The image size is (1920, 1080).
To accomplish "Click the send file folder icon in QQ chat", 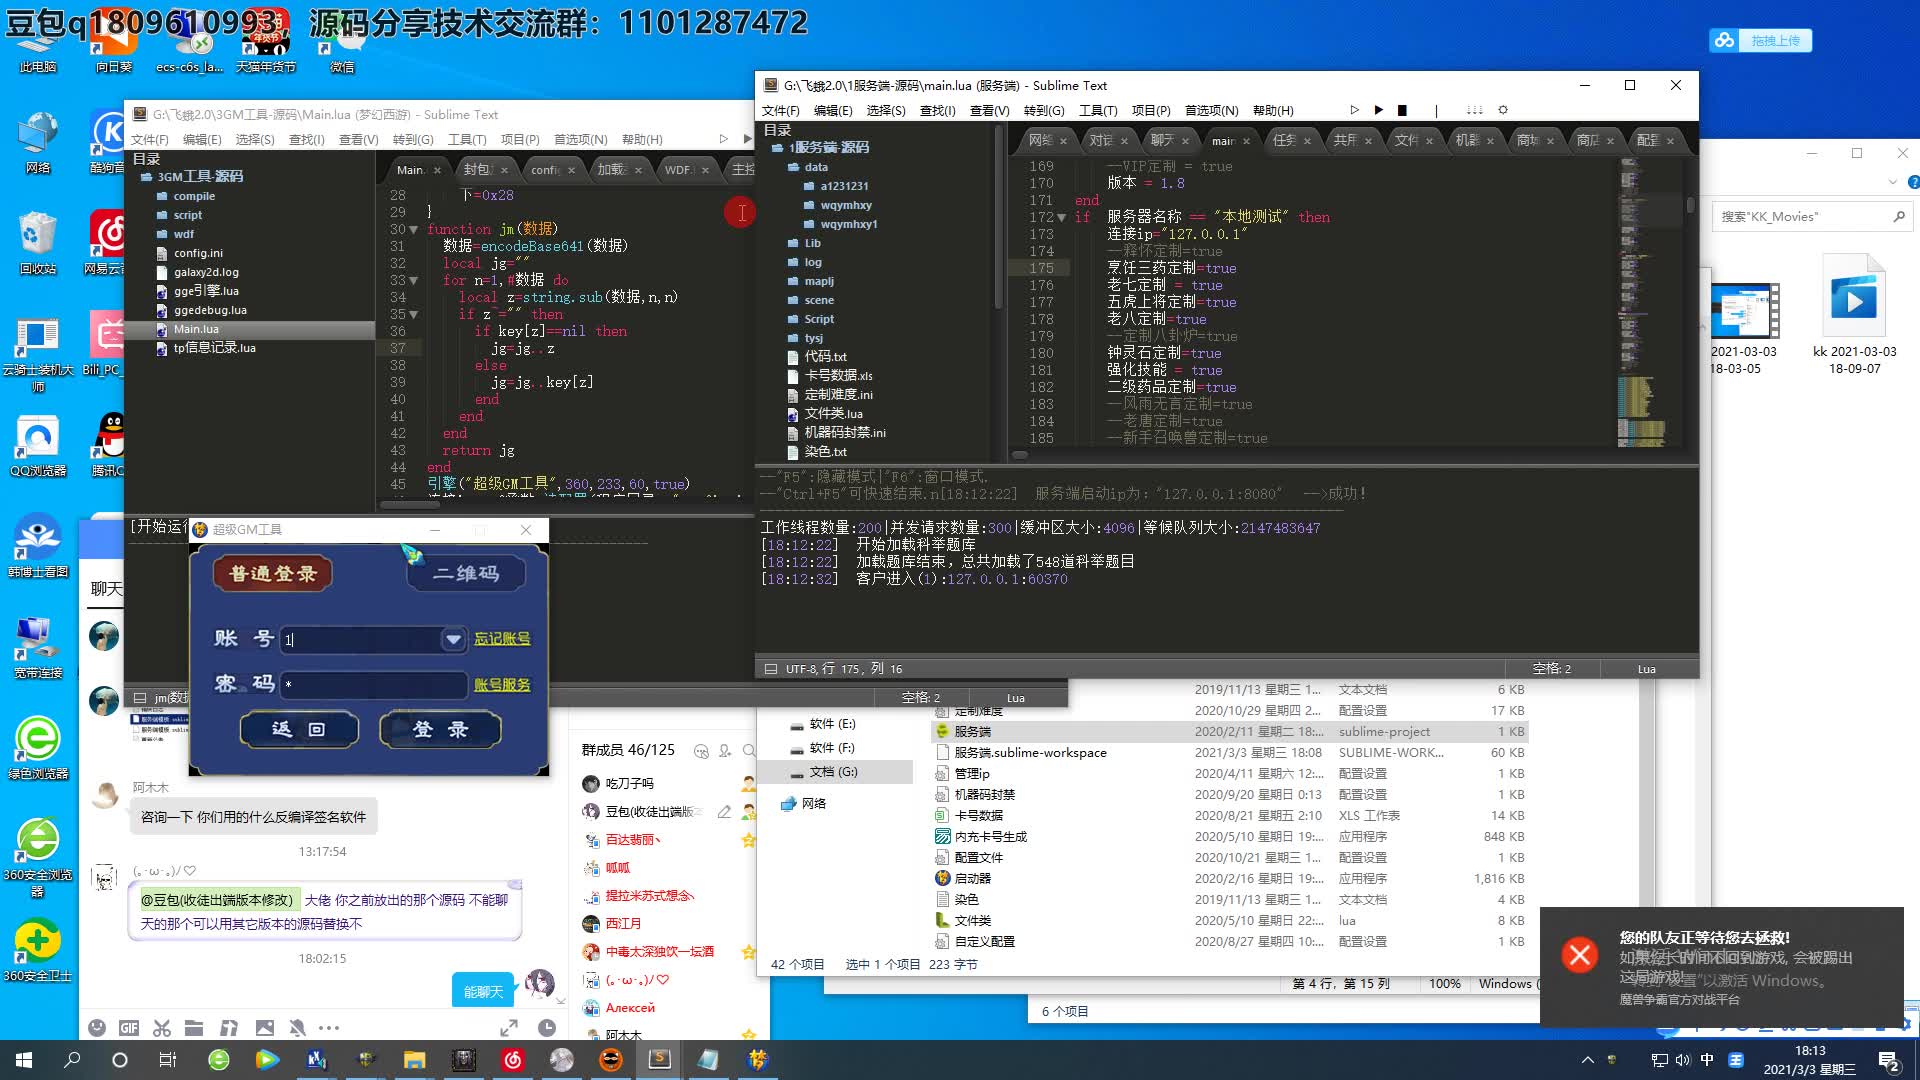I will [x=194, y=1027].
